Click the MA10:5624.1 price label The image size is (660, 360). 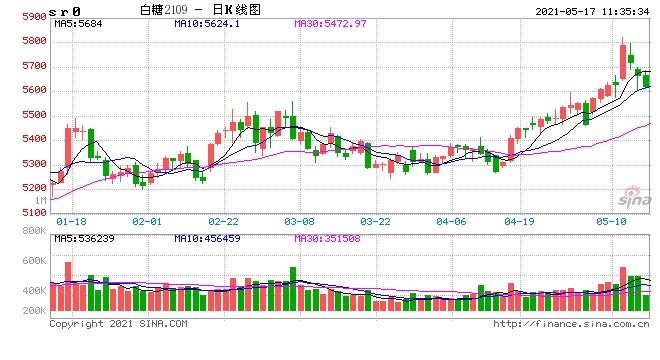click(207, 24)
